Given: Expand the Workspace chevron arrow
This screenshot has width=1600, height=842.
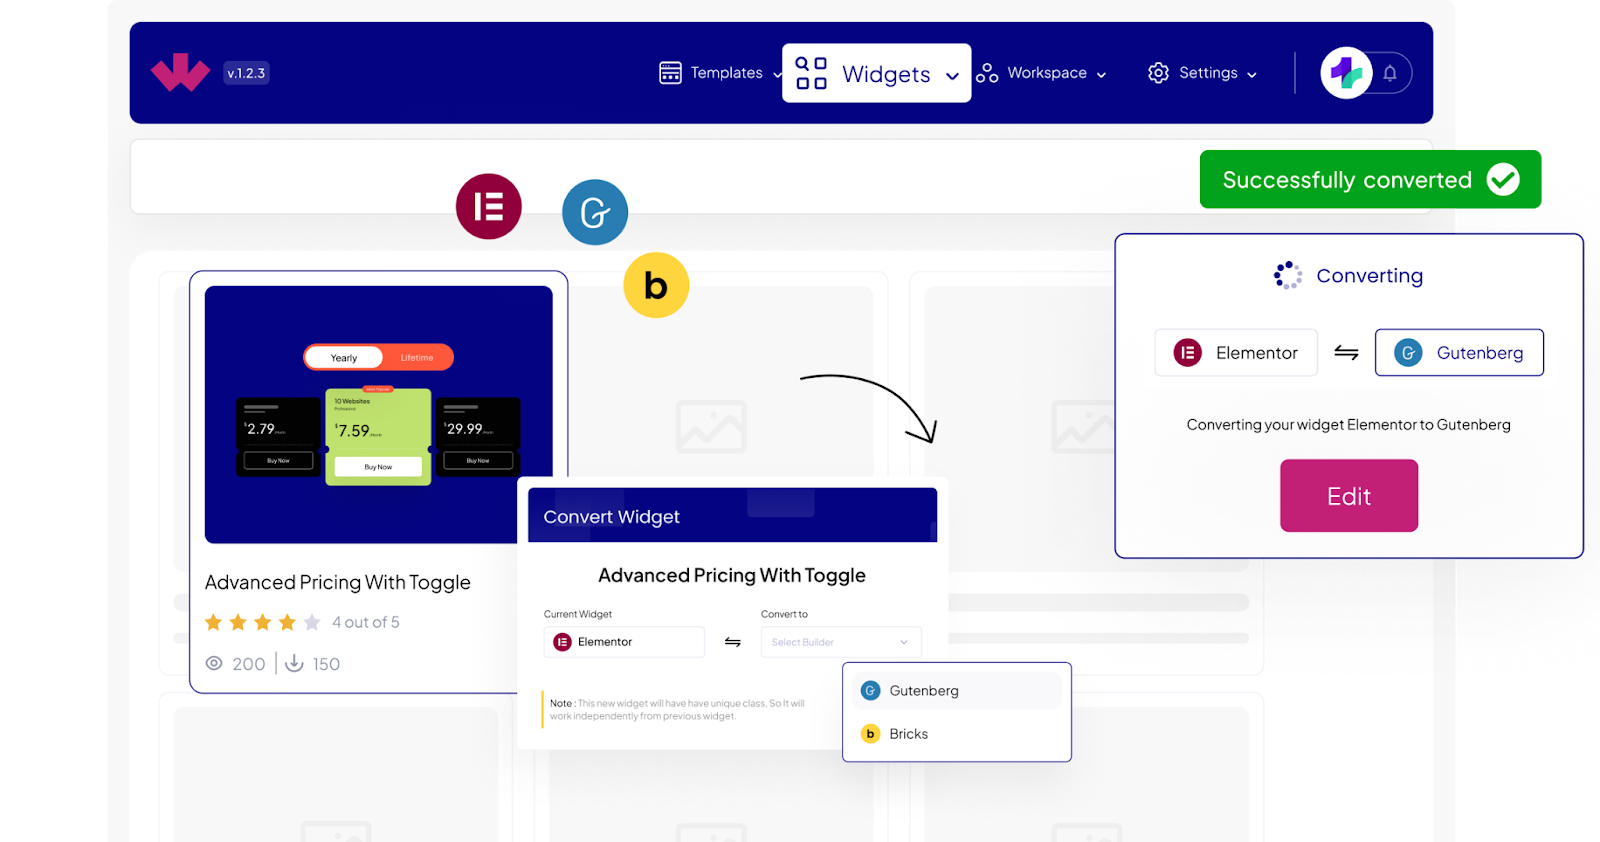Looking at the screenshot, I should [x=1101, y=75].
